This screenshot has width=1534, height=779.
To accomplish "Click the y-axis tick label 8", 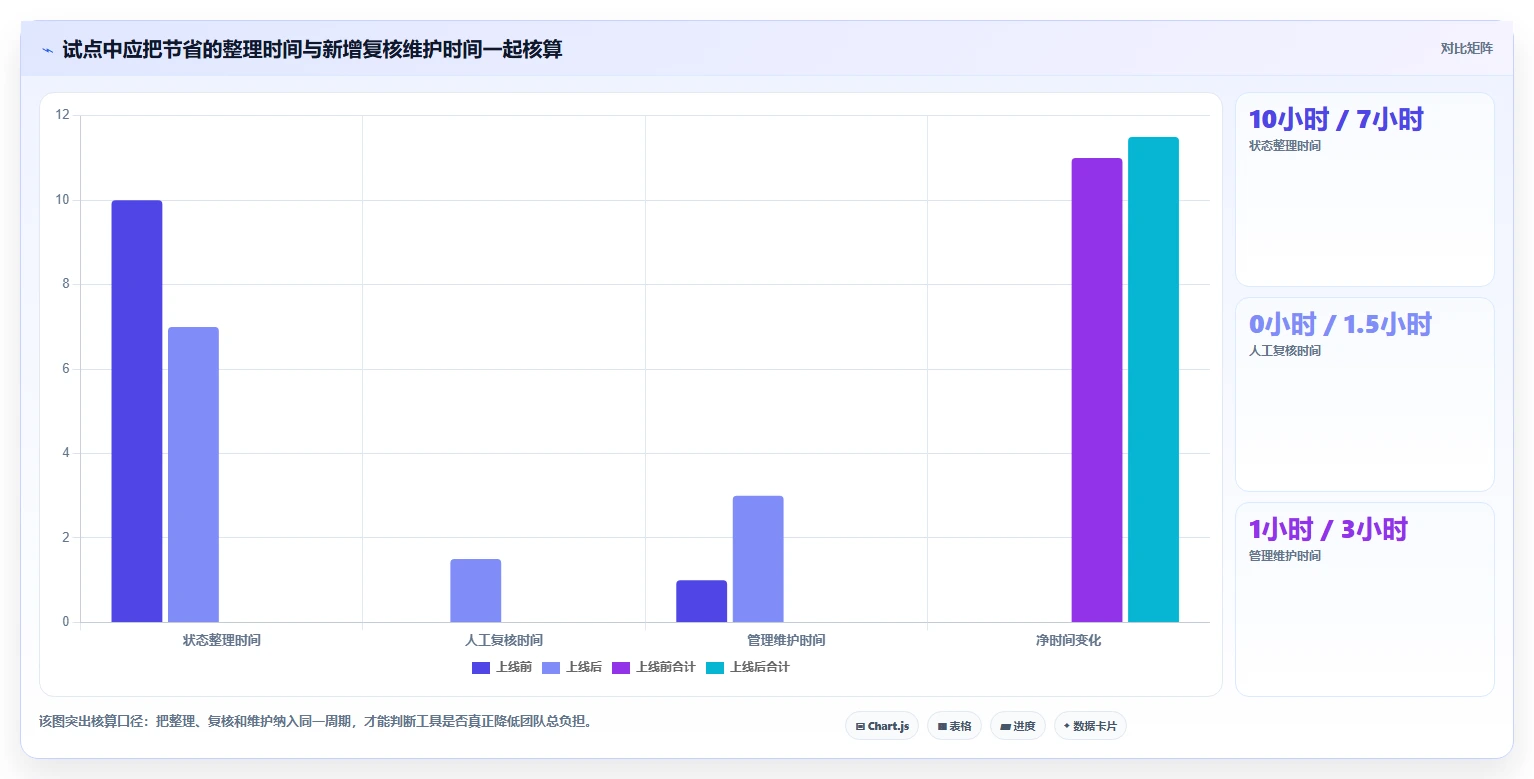I will (66, 284).
